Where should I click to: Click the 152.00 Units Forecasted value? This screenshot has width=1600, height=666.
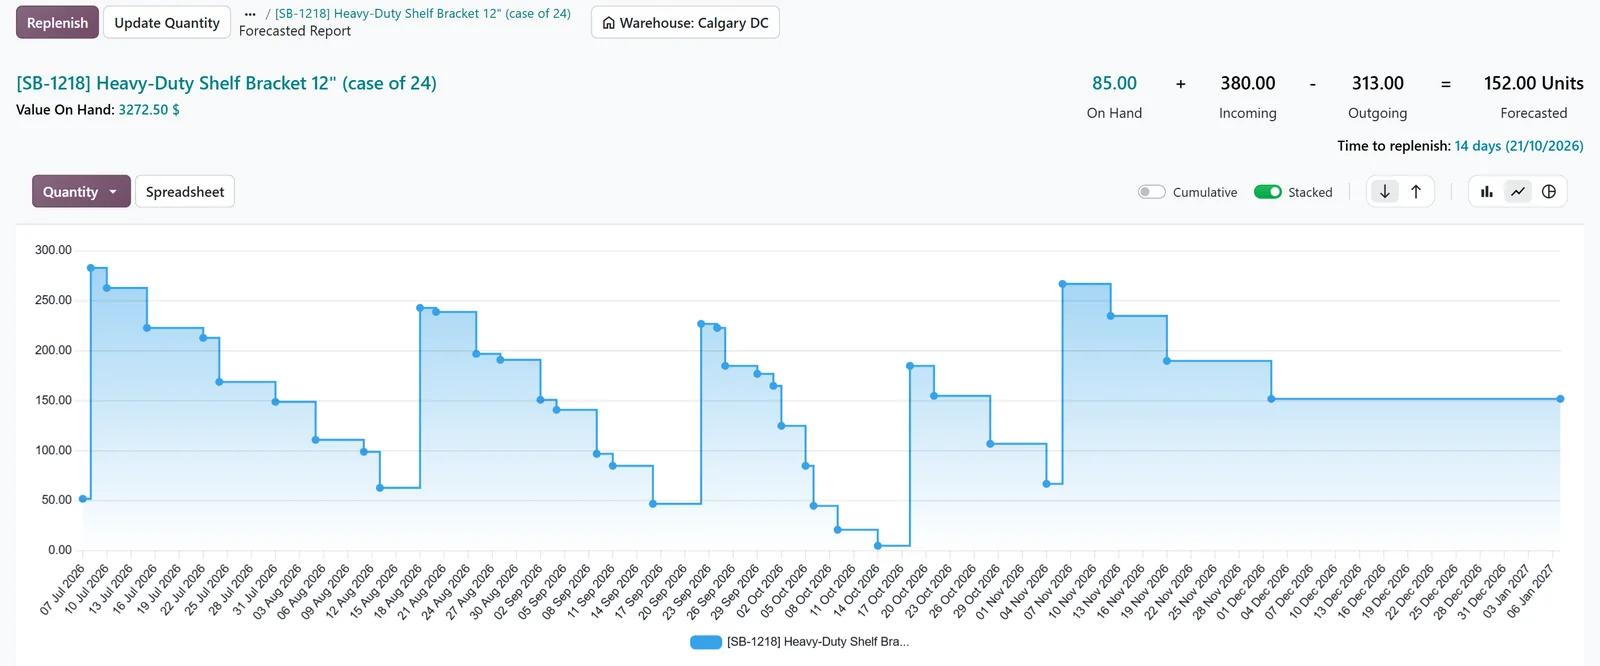tap(1534, 84)
